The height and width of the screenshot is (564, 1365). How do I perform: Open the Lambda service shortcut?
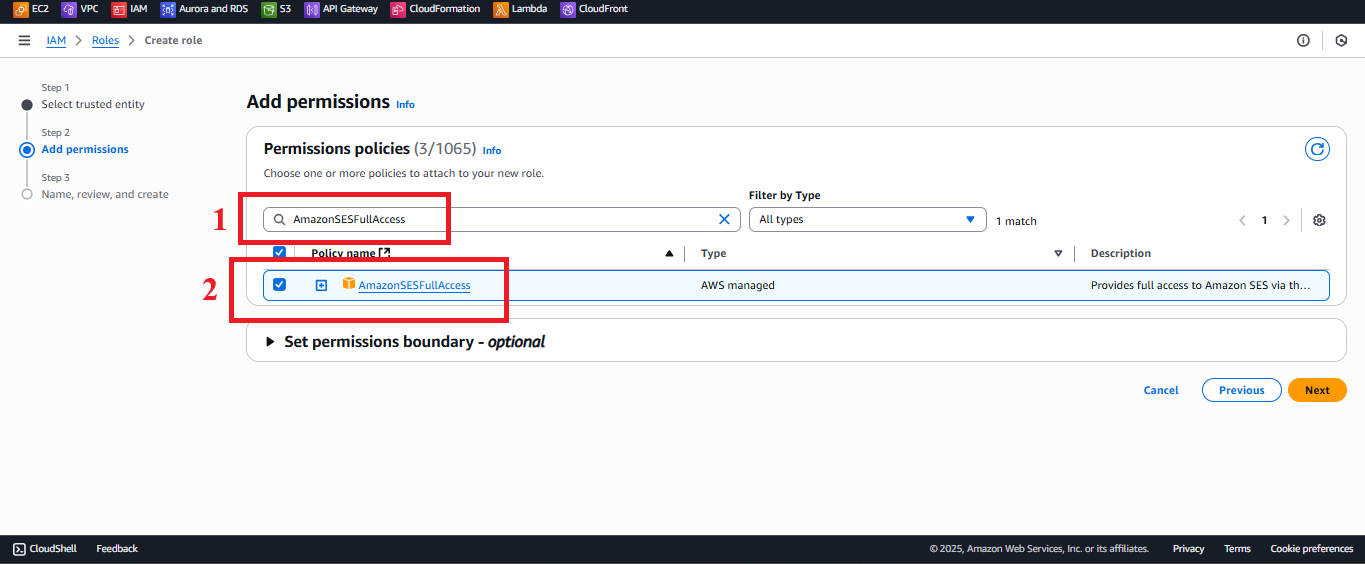[x=520, y=9]
